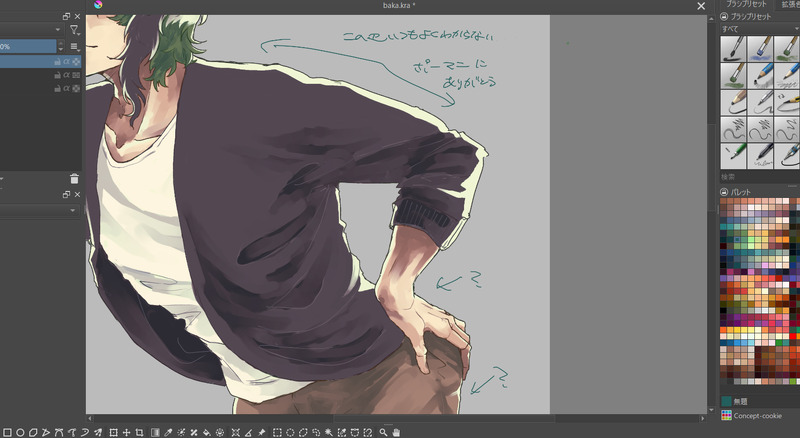The width and height of the screenshot is (800, 438).
Task: Select the Gradient tool
Action: point(155,432)
